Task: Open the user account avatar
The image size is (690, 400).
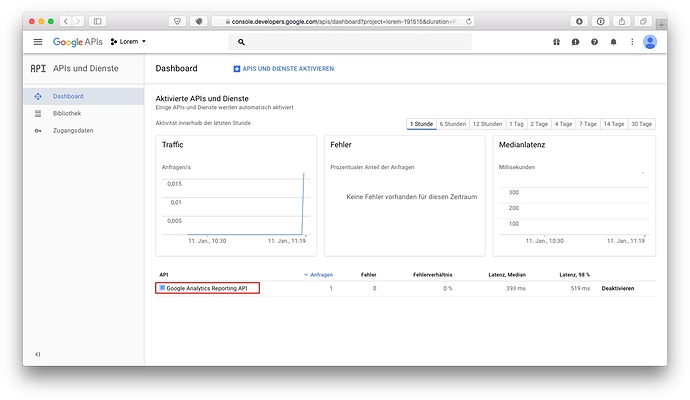Action: tap(650, 42)
